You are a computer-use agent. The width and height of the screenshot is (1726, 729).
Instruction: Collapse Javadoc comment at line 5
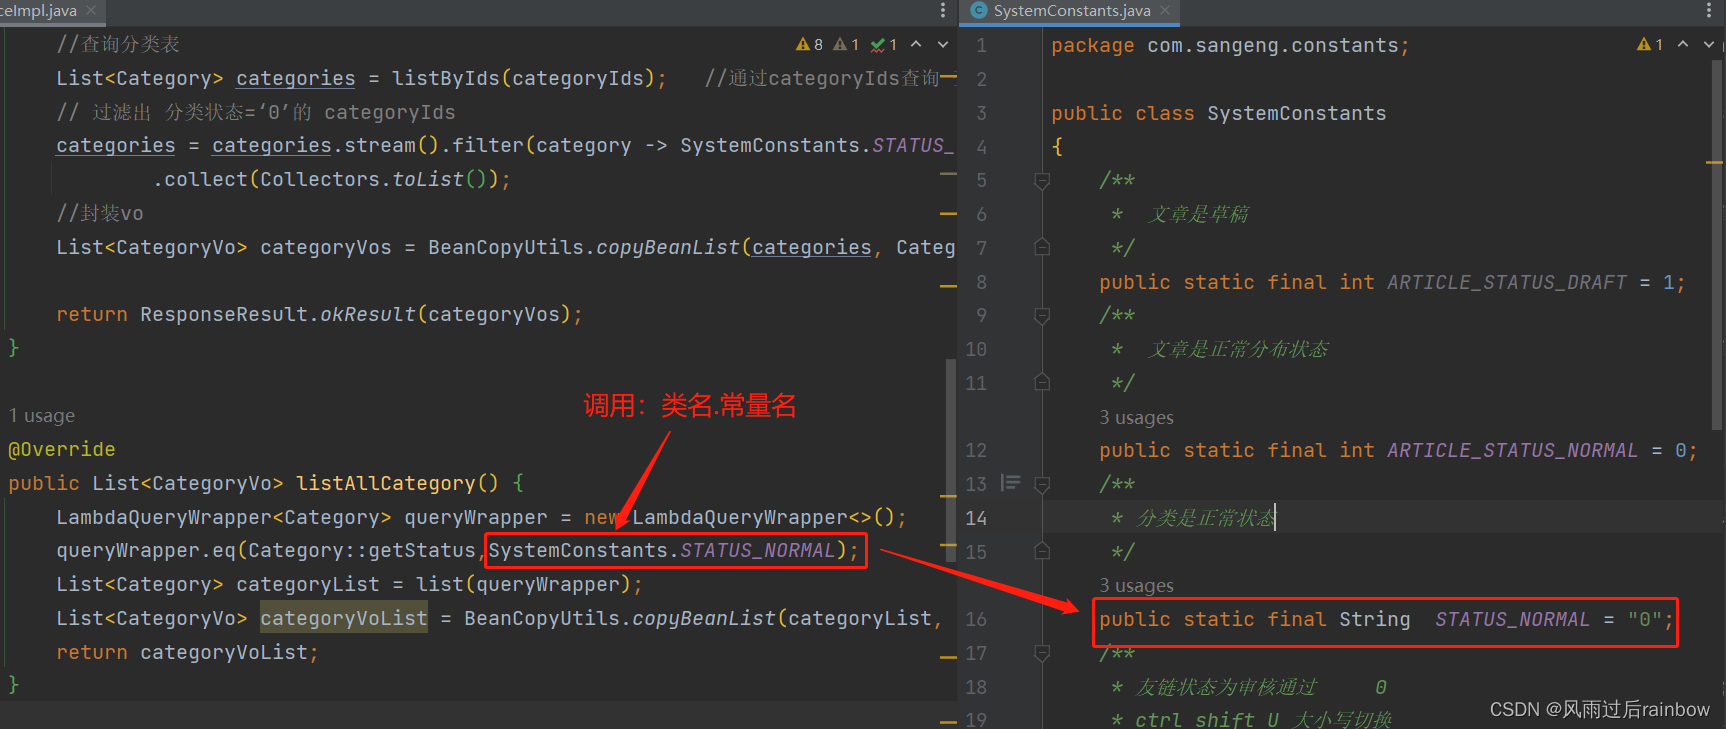click(x=1042, y=181)
